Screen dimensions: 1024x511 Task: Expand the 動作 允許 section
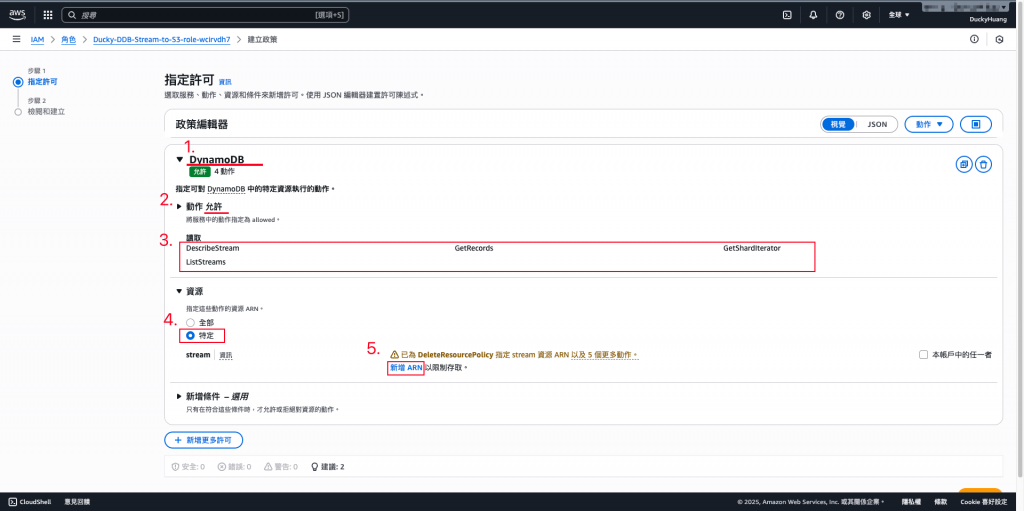coord(180,206)
